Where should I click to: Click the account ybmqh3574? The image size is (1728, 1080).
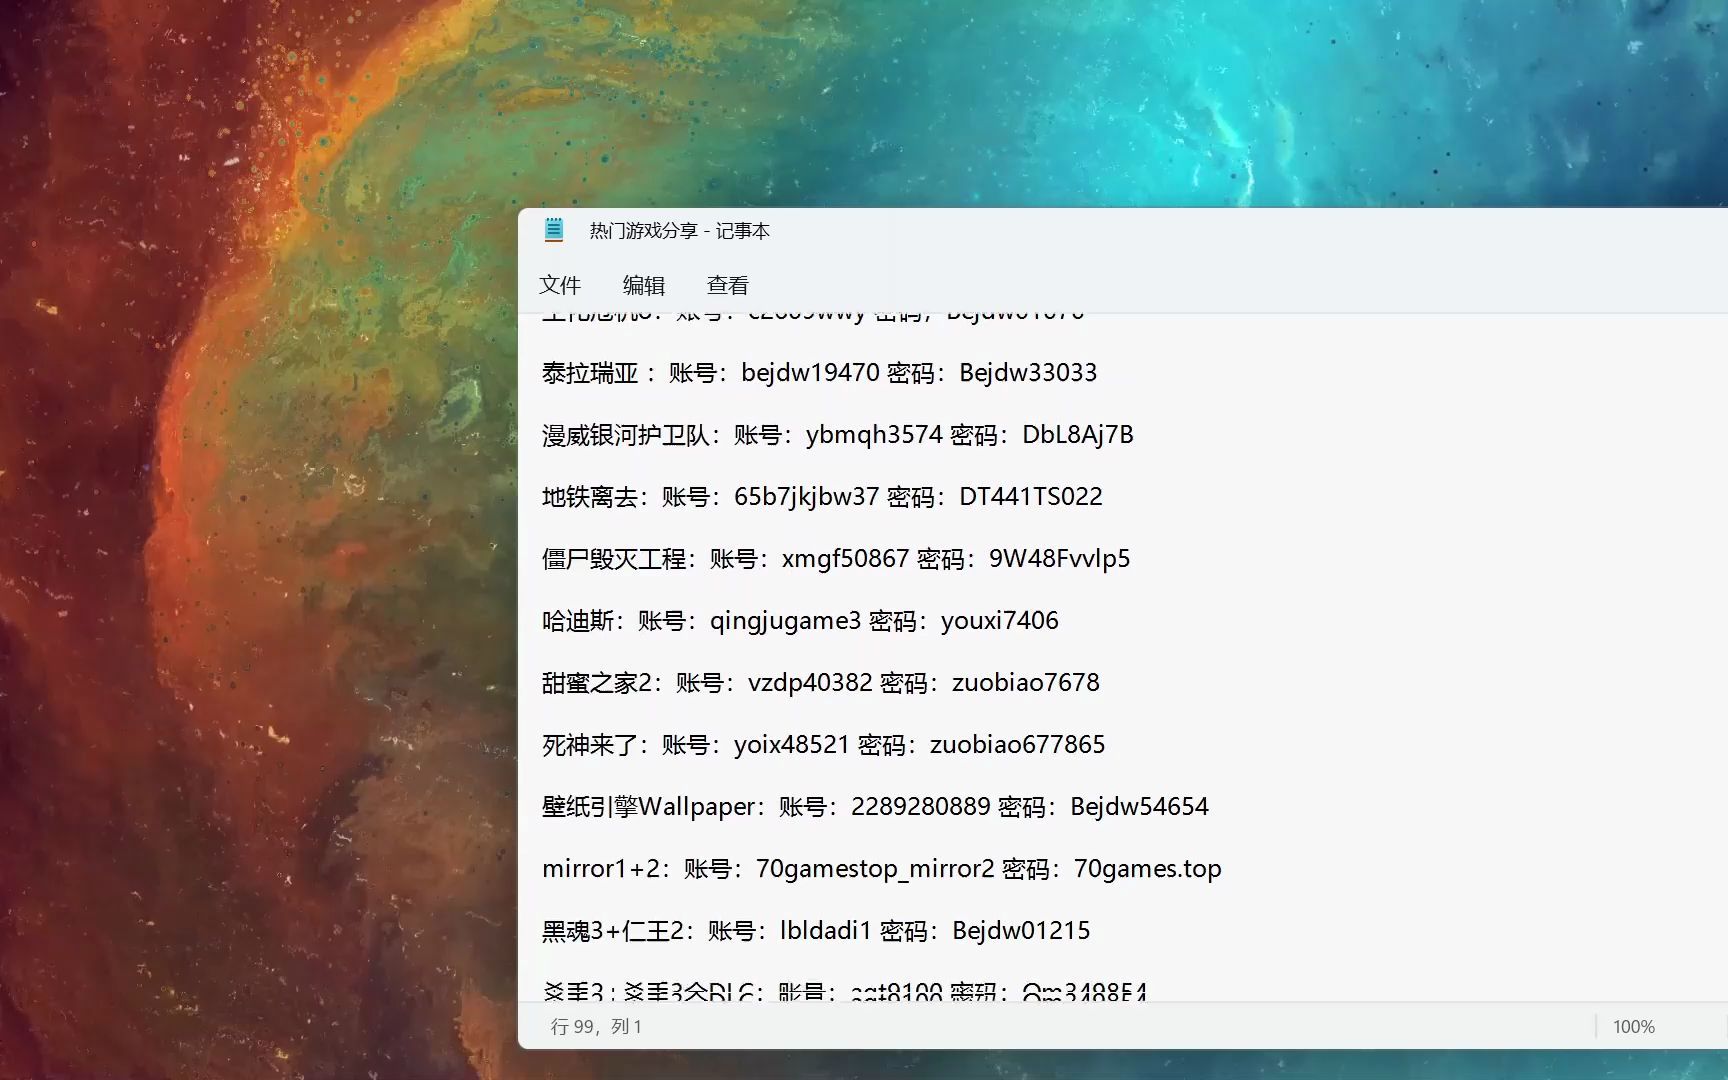874,435
